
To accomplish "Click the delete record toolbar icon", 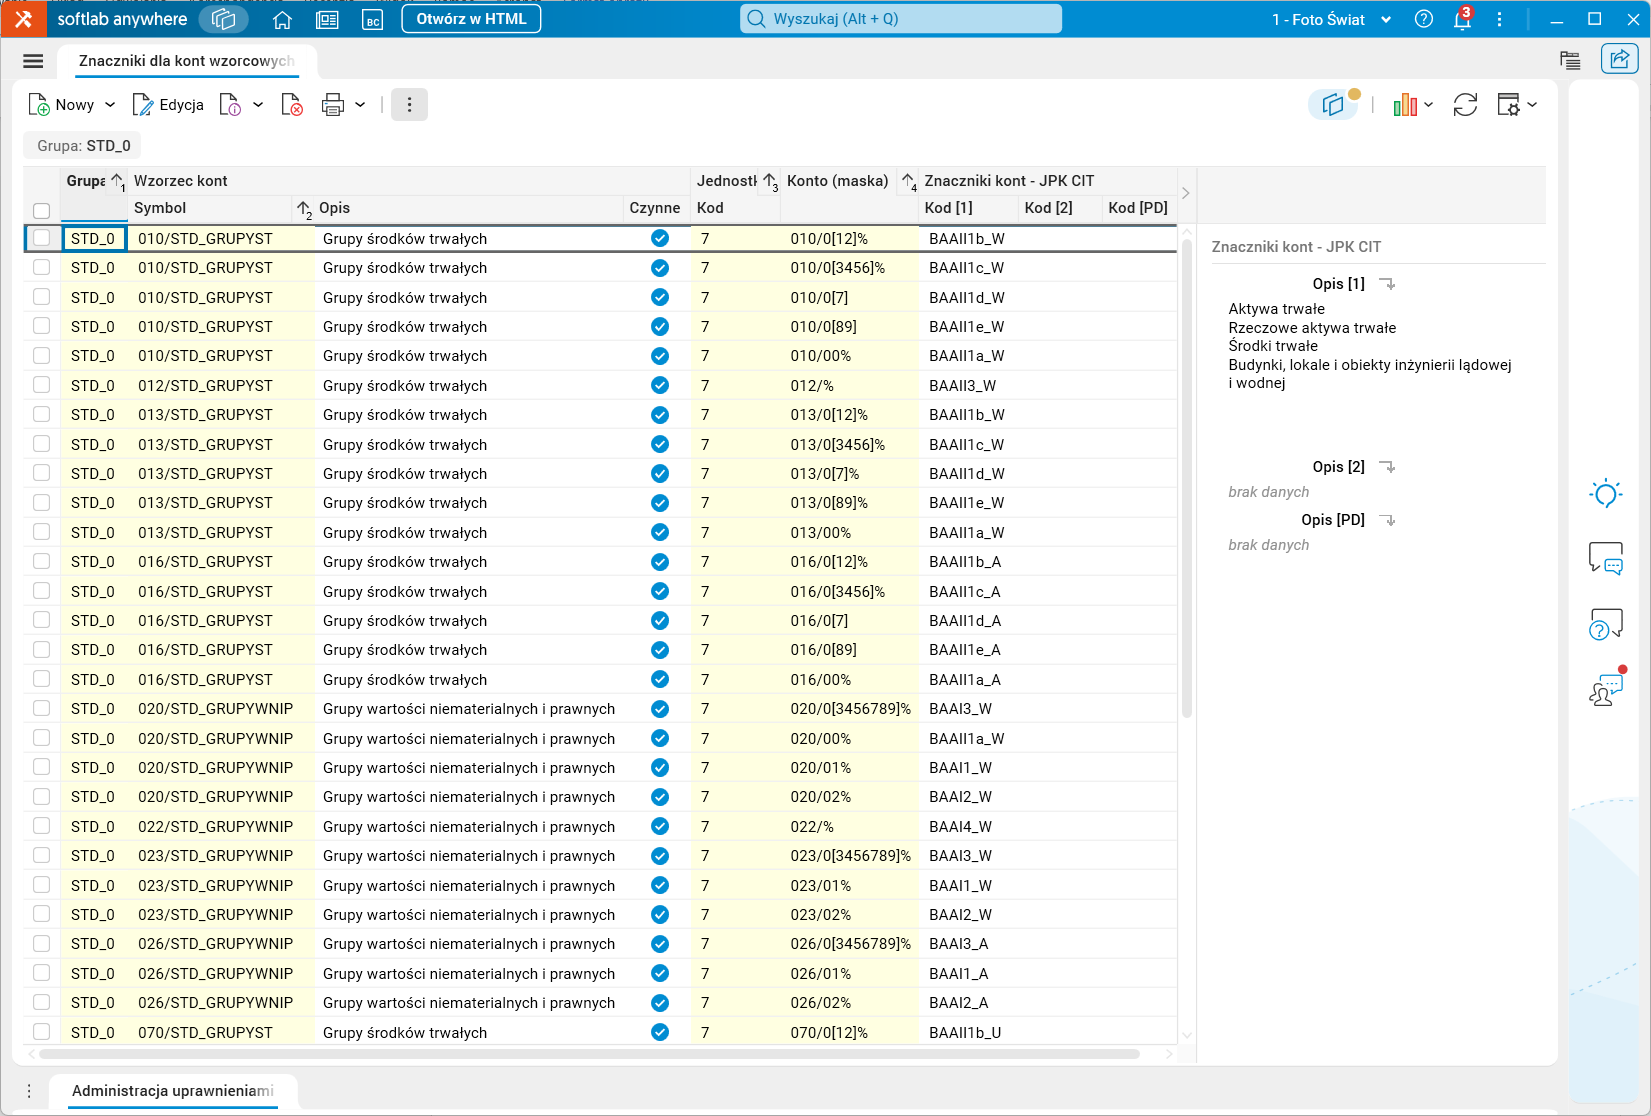I will point(292,105).
